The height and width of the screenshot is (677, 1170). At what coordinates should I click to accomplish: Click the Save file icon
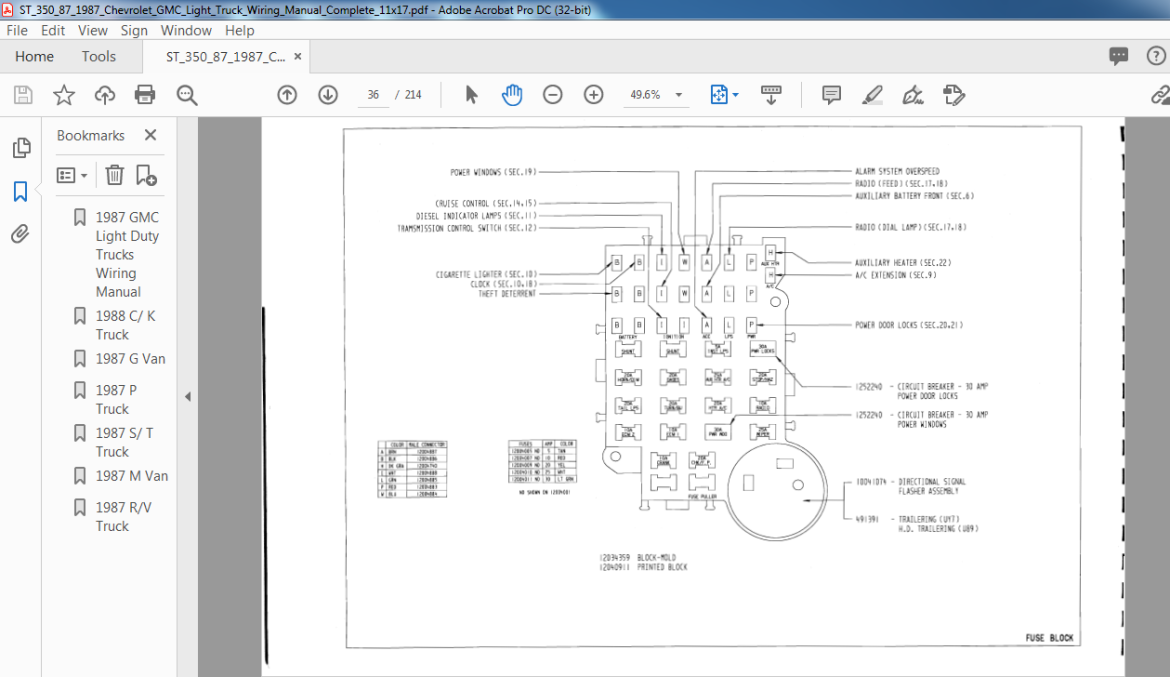pyautogui.click(x=23, y=95)
